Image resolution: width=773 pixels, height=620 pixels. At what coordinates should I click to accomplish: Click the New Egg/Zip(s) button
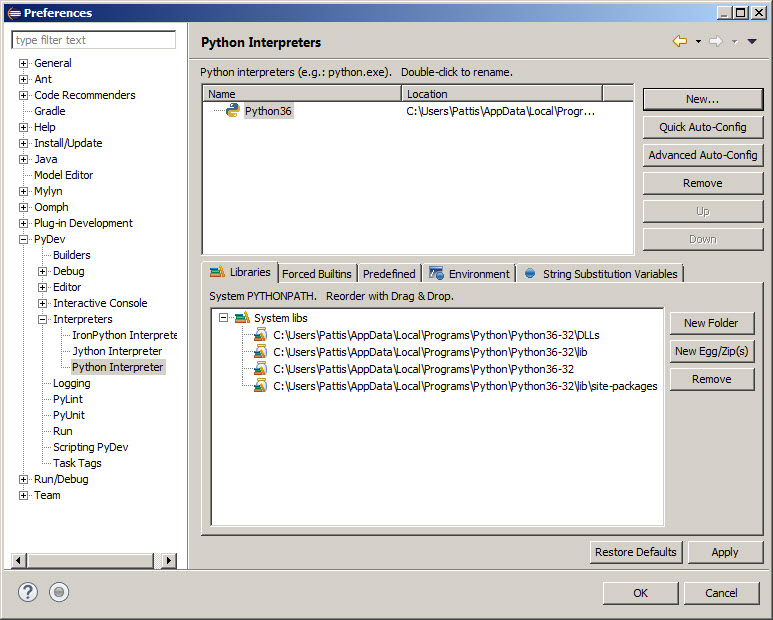[x=711, y=351]
